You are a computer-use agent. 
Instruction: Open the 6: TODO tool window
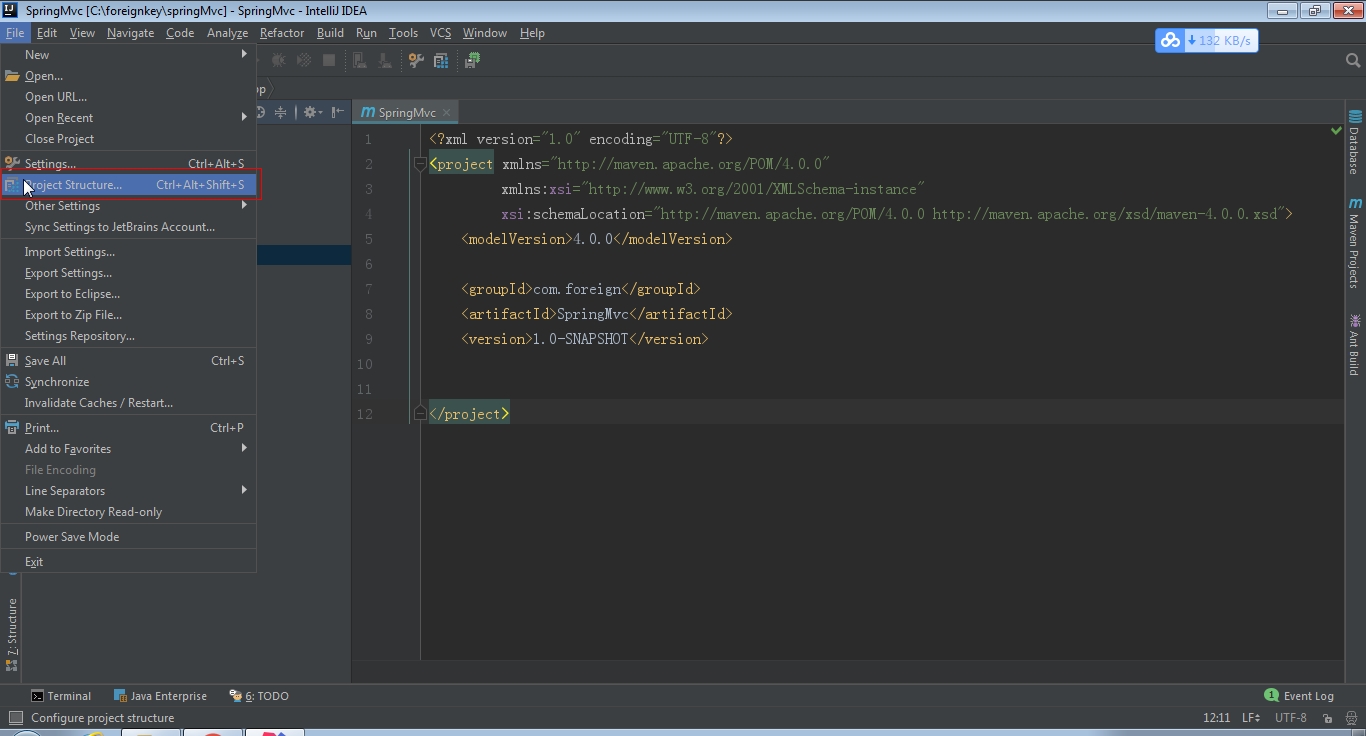(259, 696)
